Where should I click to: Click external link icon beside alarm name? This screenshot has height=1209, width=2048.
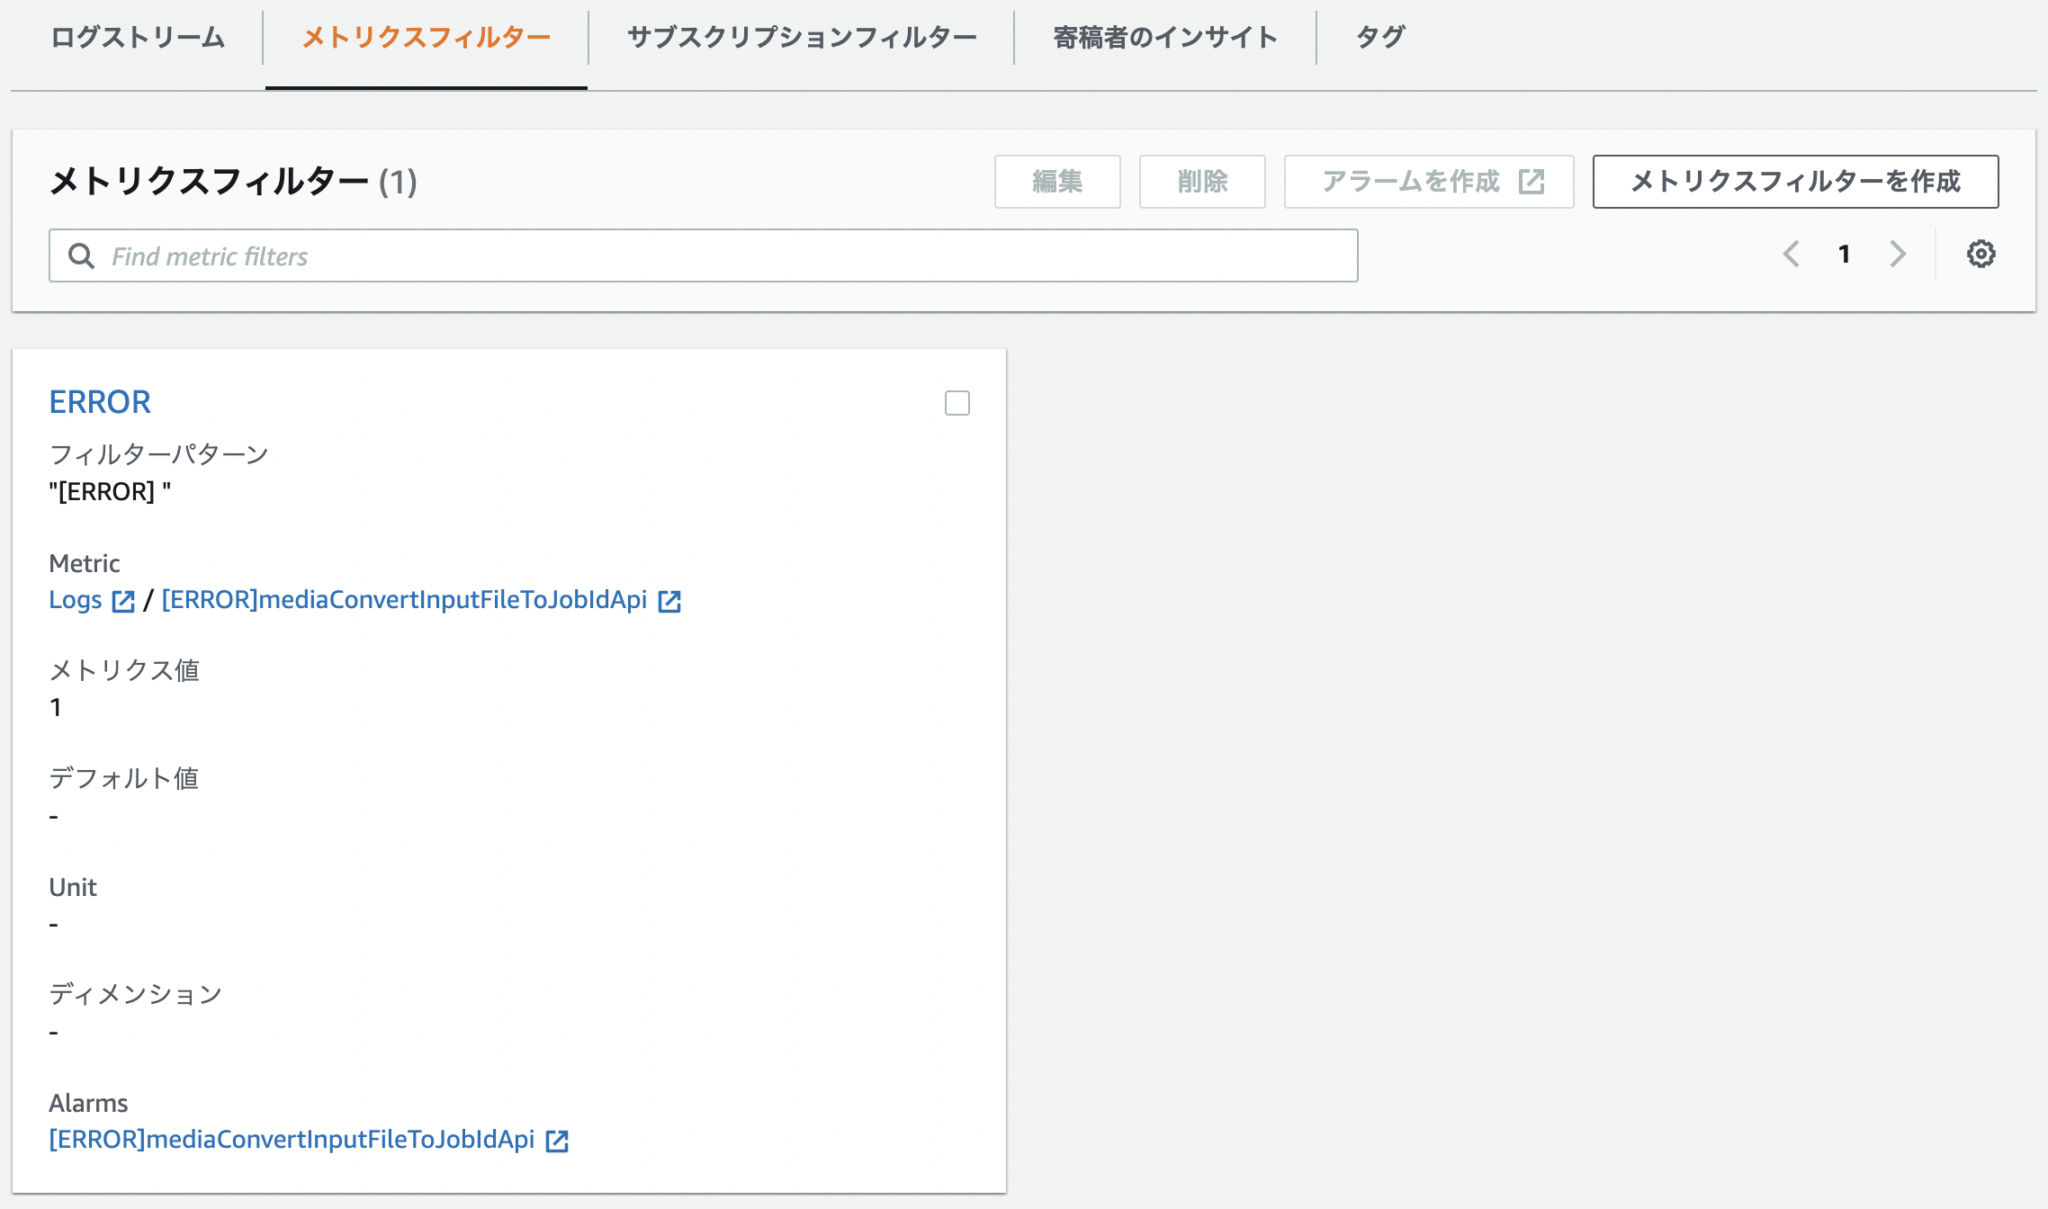[557, 1141]
